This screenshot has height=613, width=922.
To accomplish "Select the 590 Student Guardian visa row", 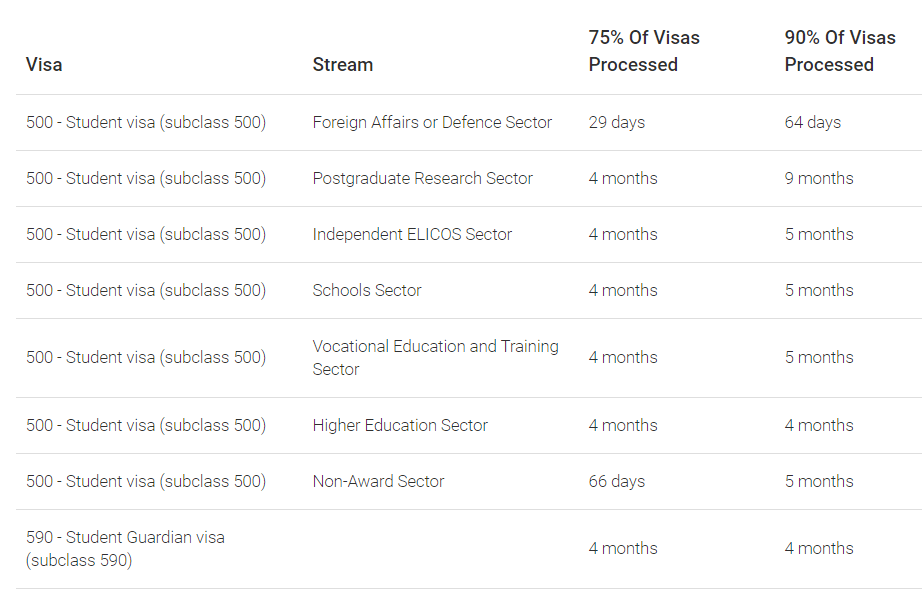I will [x=469, y=549].
